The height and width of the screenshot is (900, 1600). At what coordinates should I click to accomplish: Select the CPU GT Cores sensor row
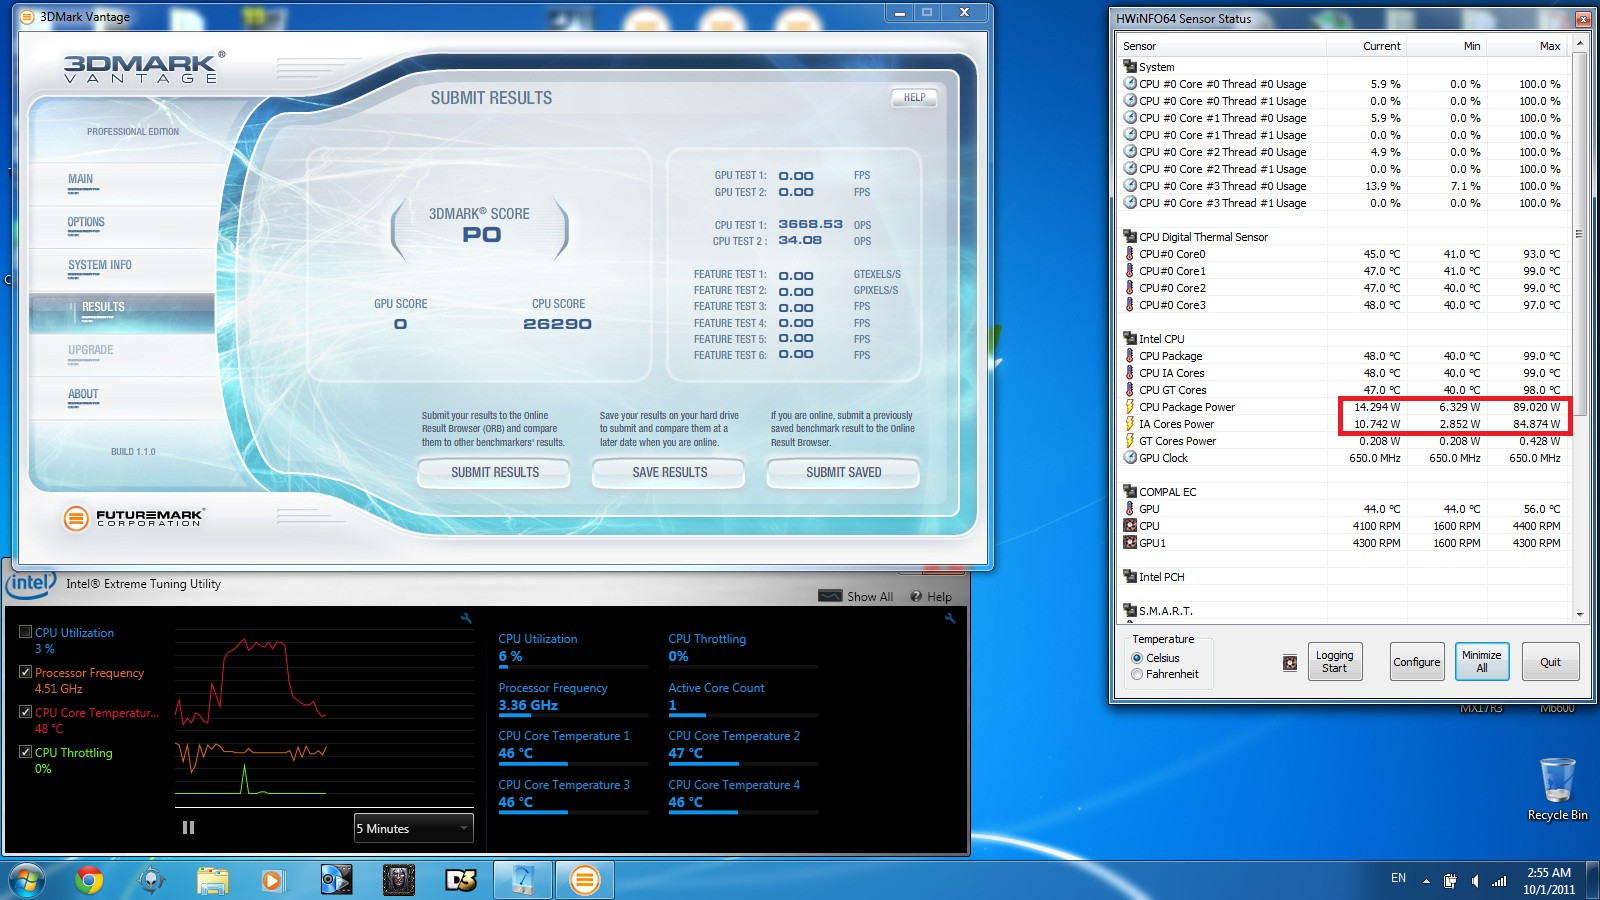[1345, 390]
